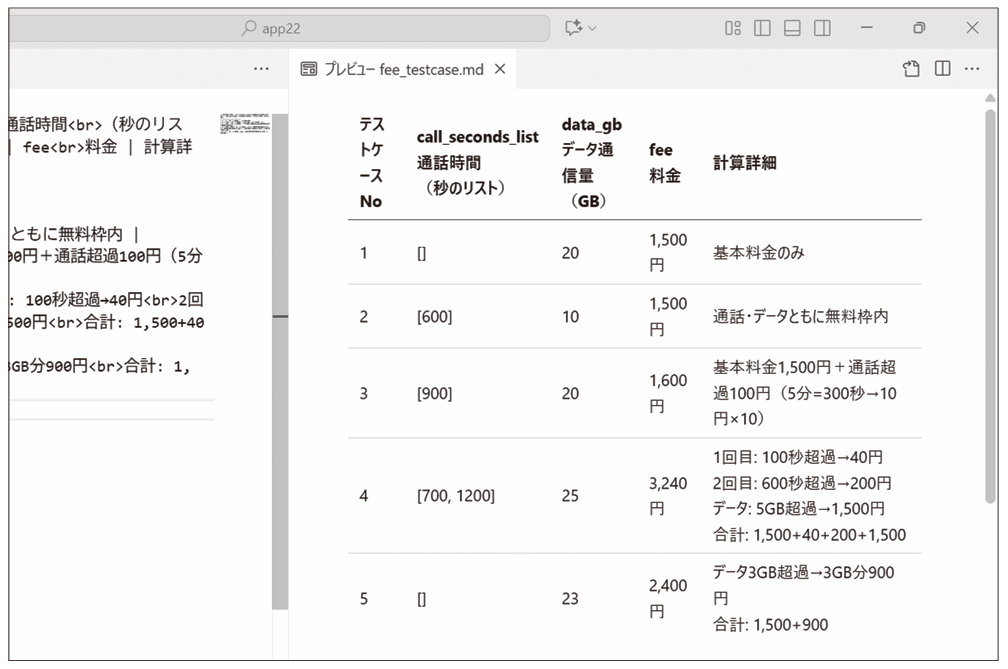Screen dimensions: 1008x669
Task: Close the VS Code window
Action: coord(973,28)
